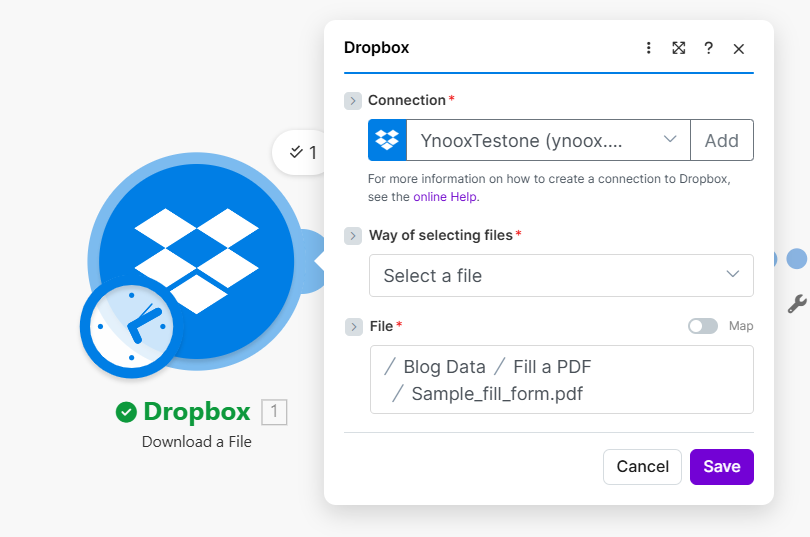Screen dimensions: 810x537
Task: Click the Dropbox logo in the Connection field
Action: [387, 141]
